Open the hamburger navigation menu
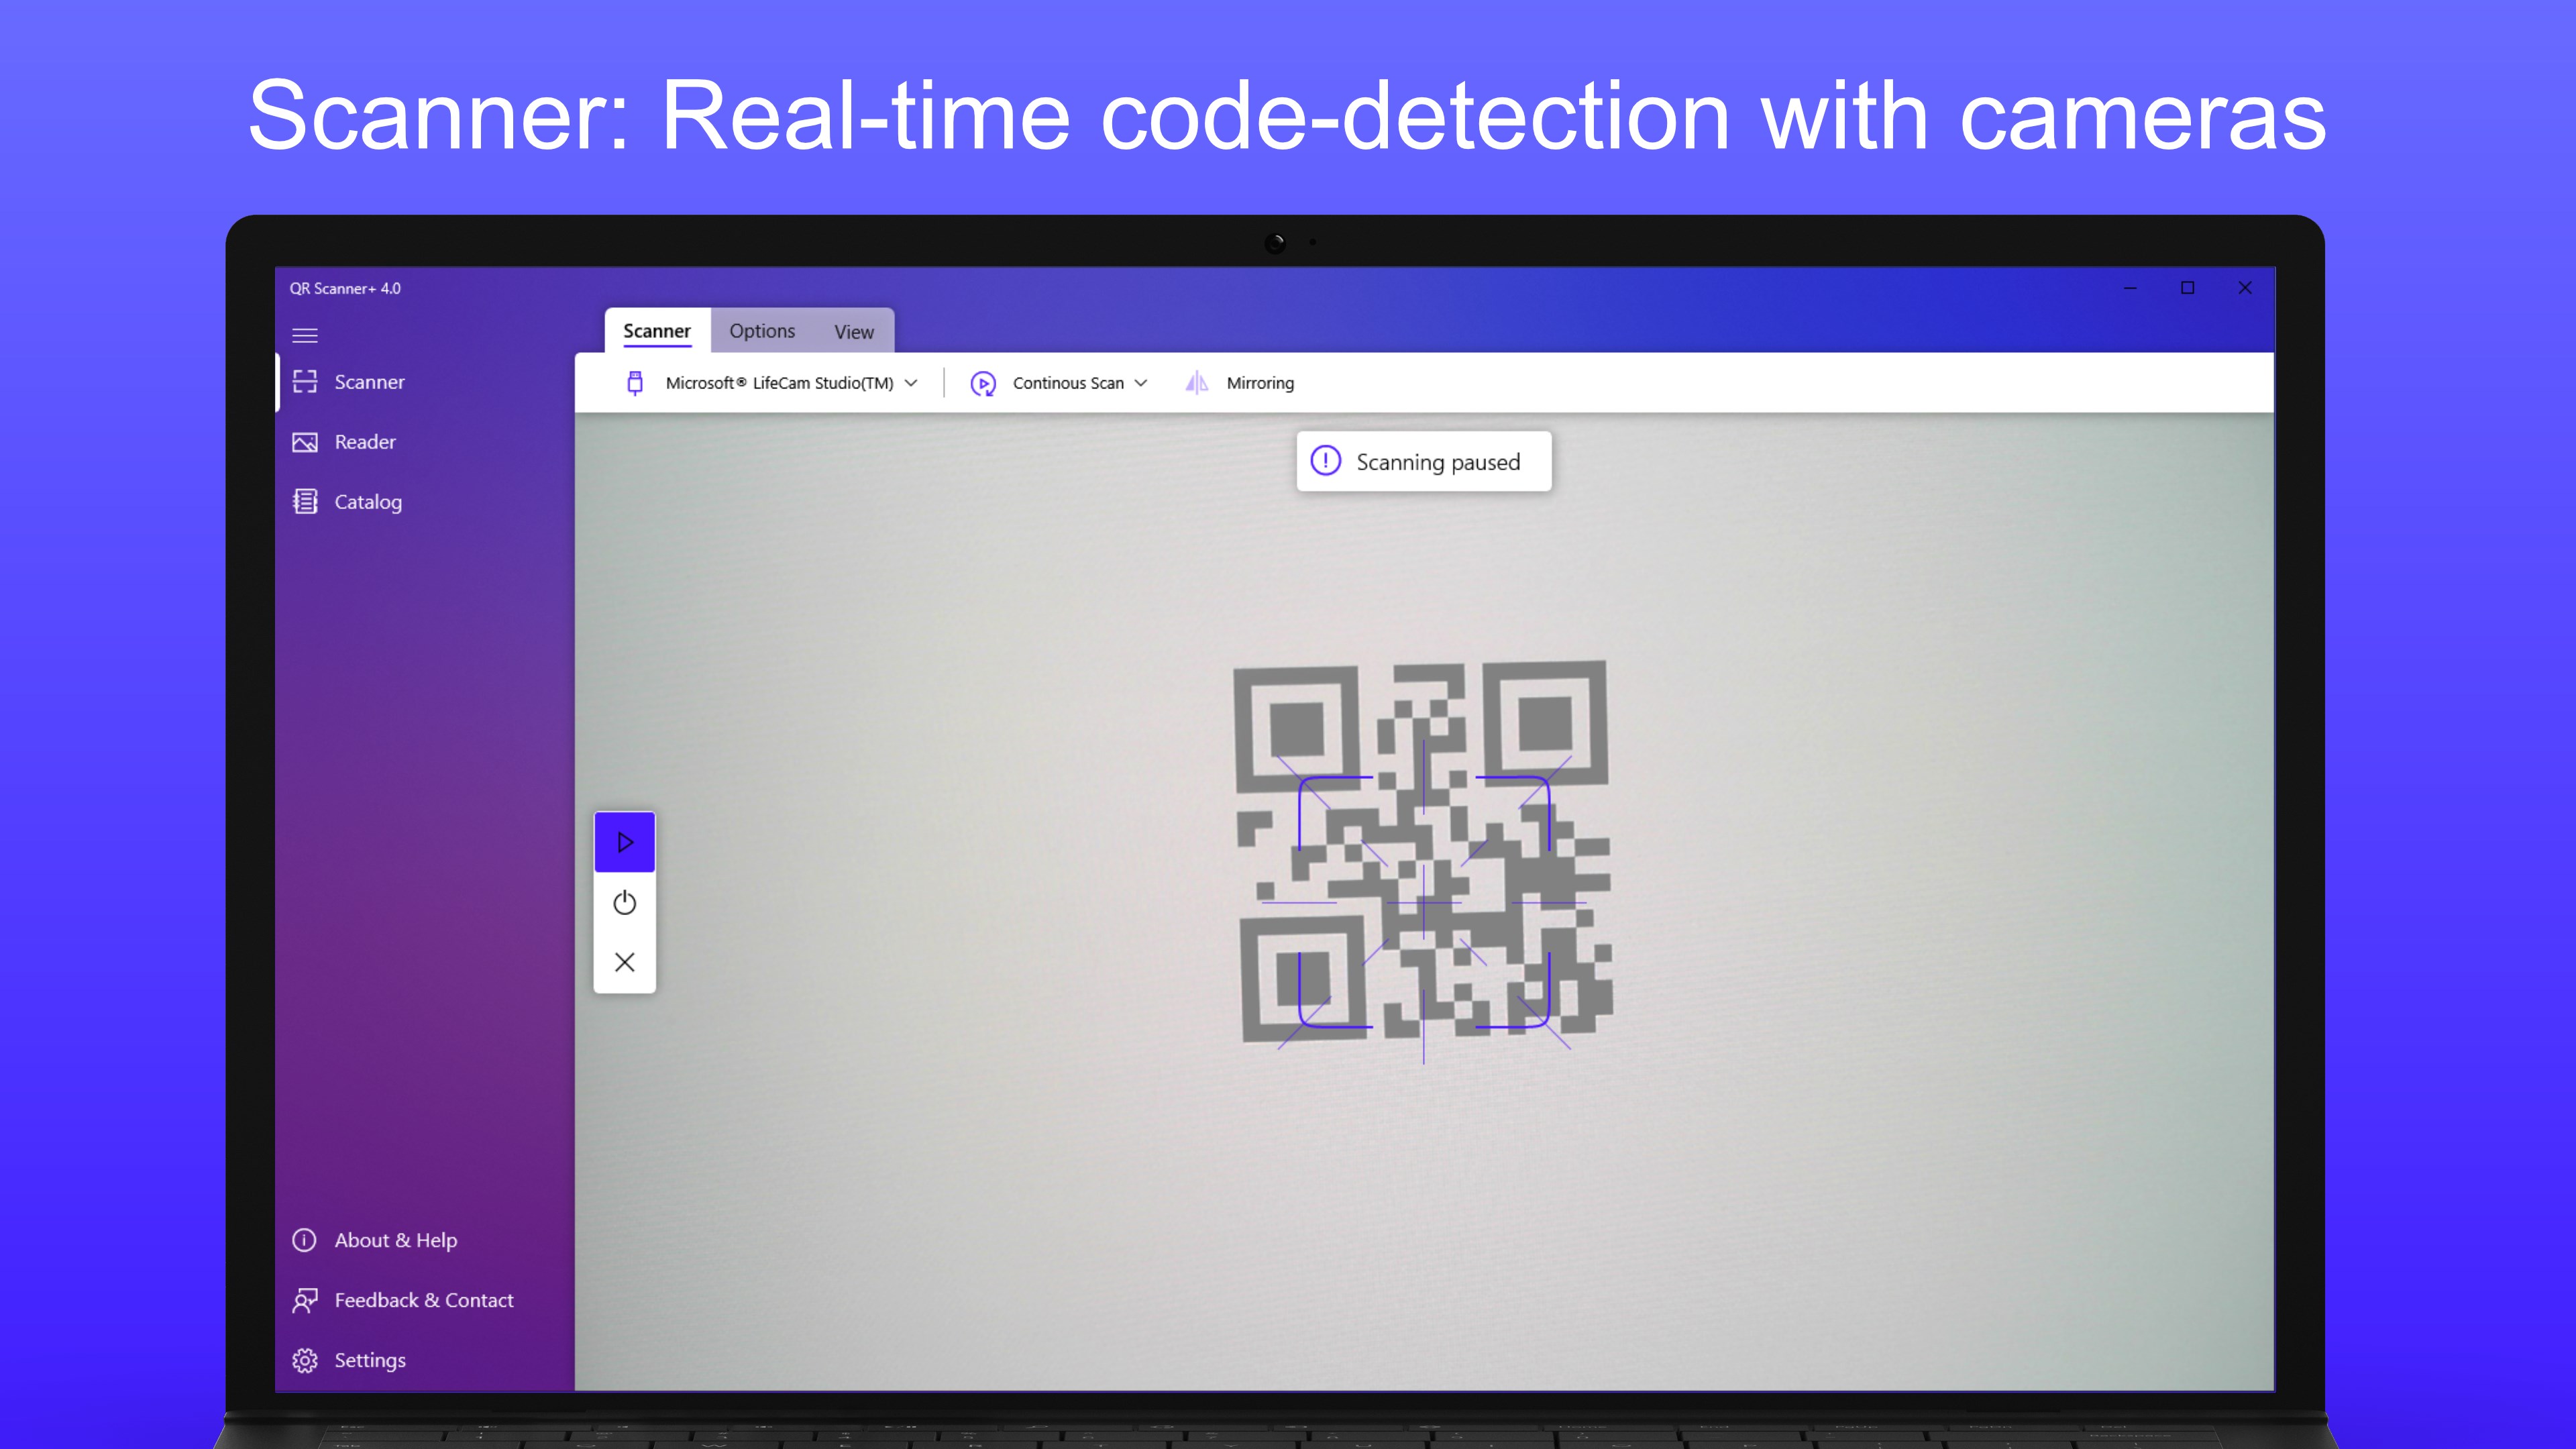The image size is (2576, 1449). coord(305,336)
